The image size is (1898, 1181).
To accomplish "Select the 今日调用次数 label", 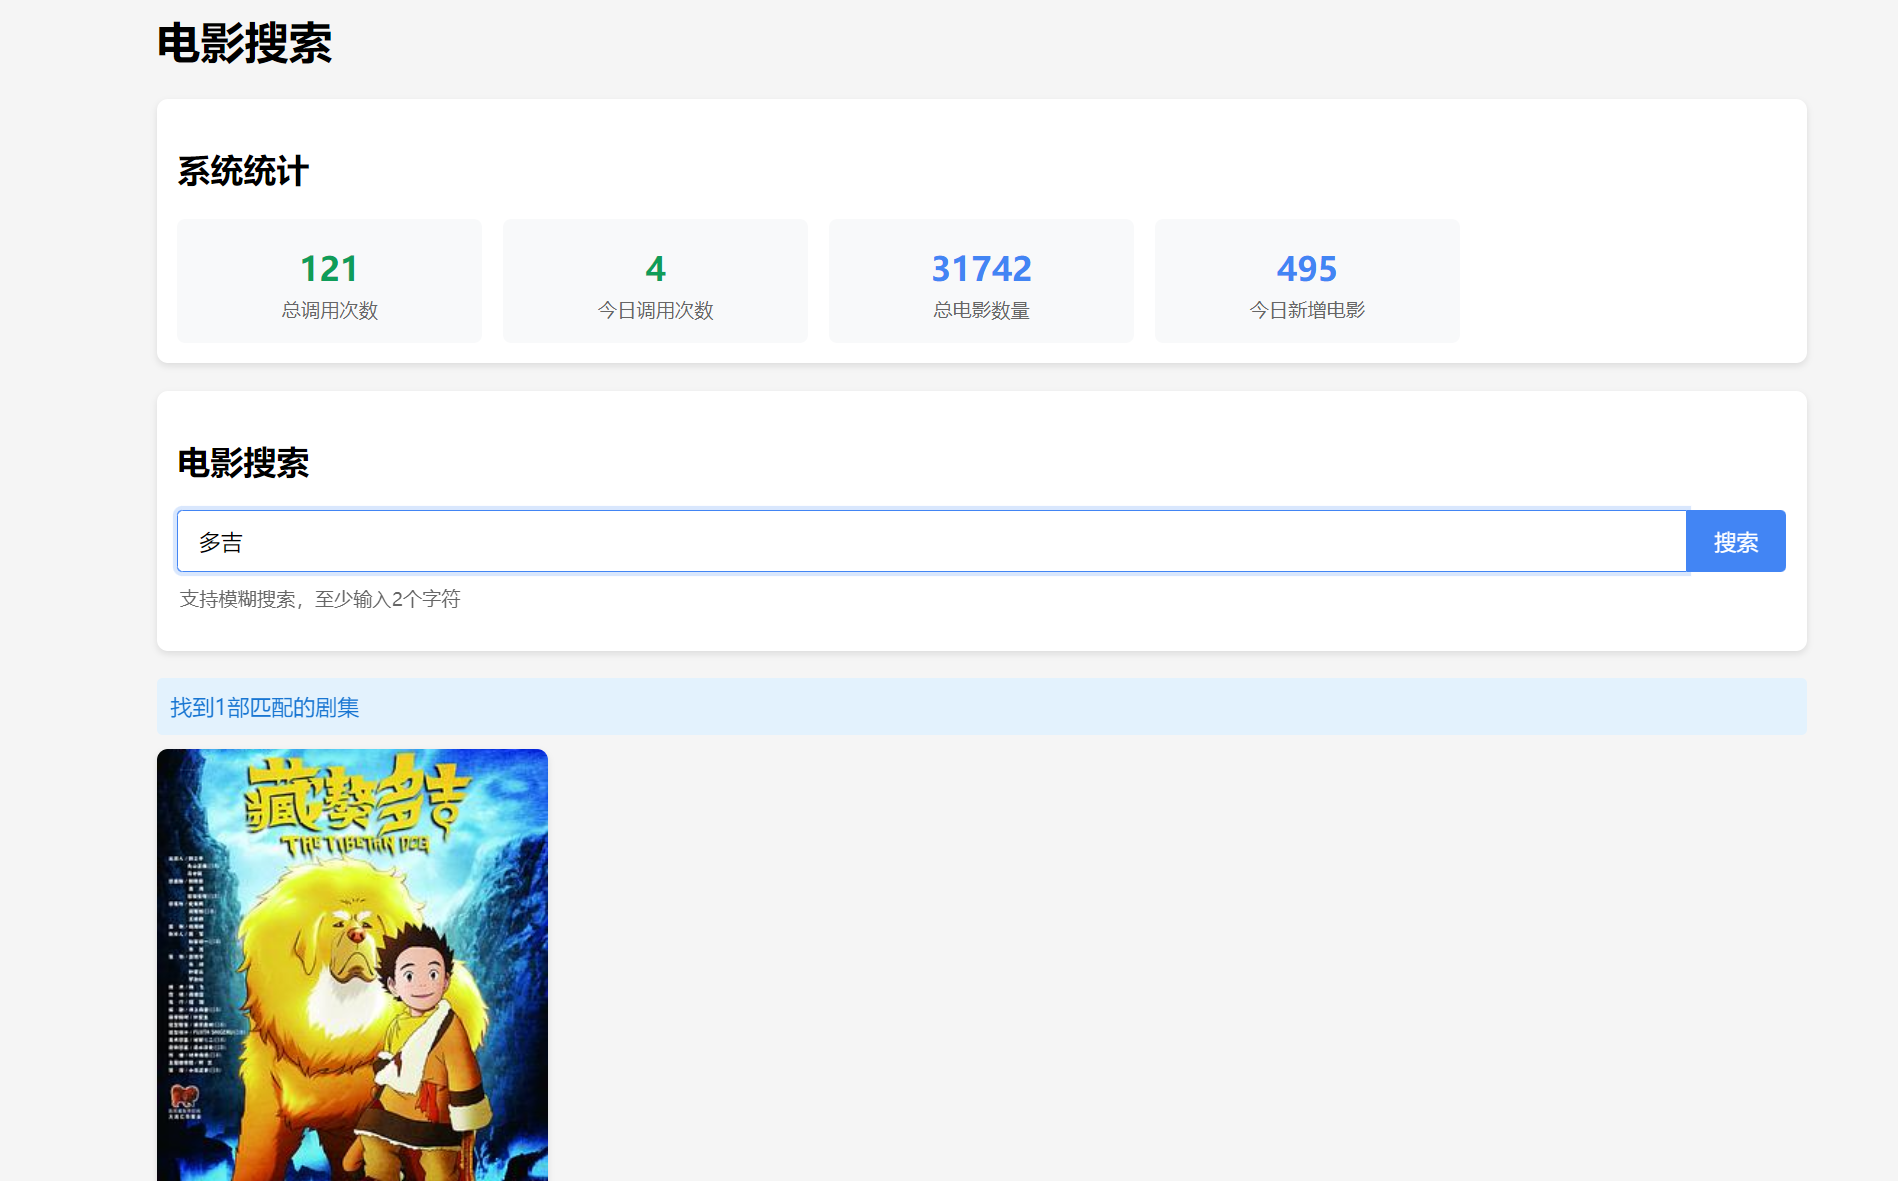I will pos(655,311).
